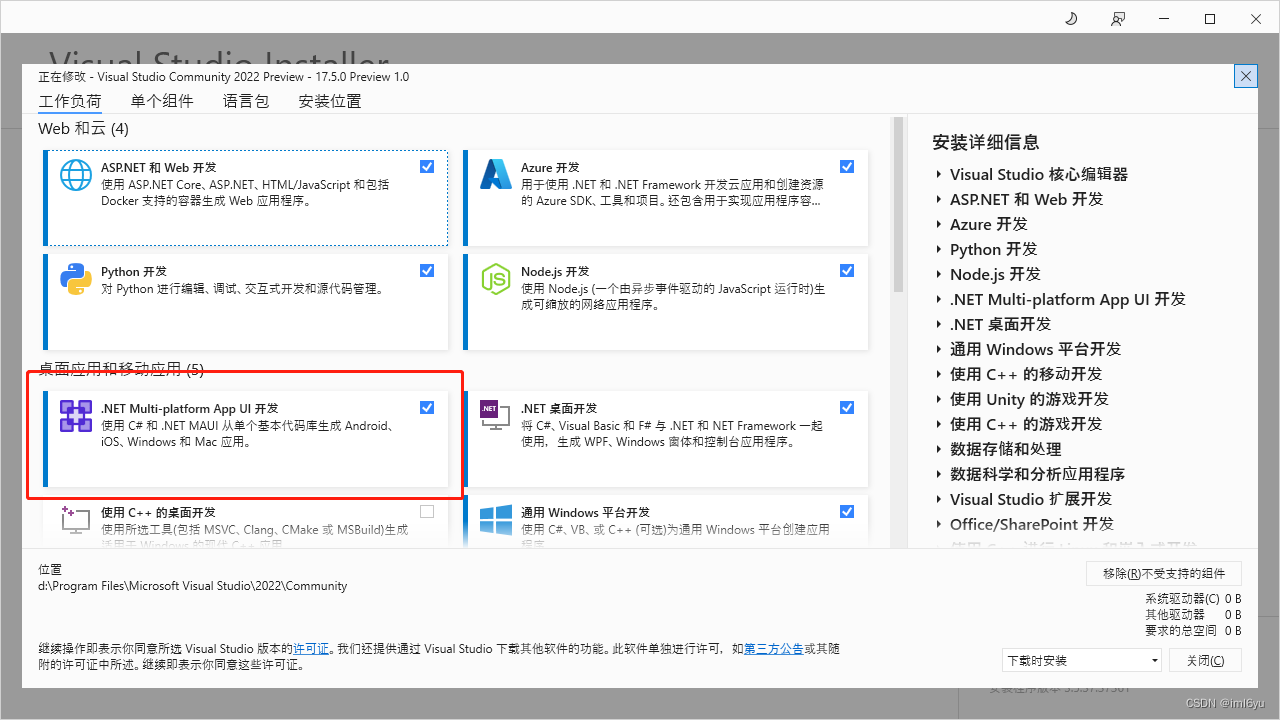
Task: Expand 通用 Windows 平台开发 details
Action: [940, 349]
